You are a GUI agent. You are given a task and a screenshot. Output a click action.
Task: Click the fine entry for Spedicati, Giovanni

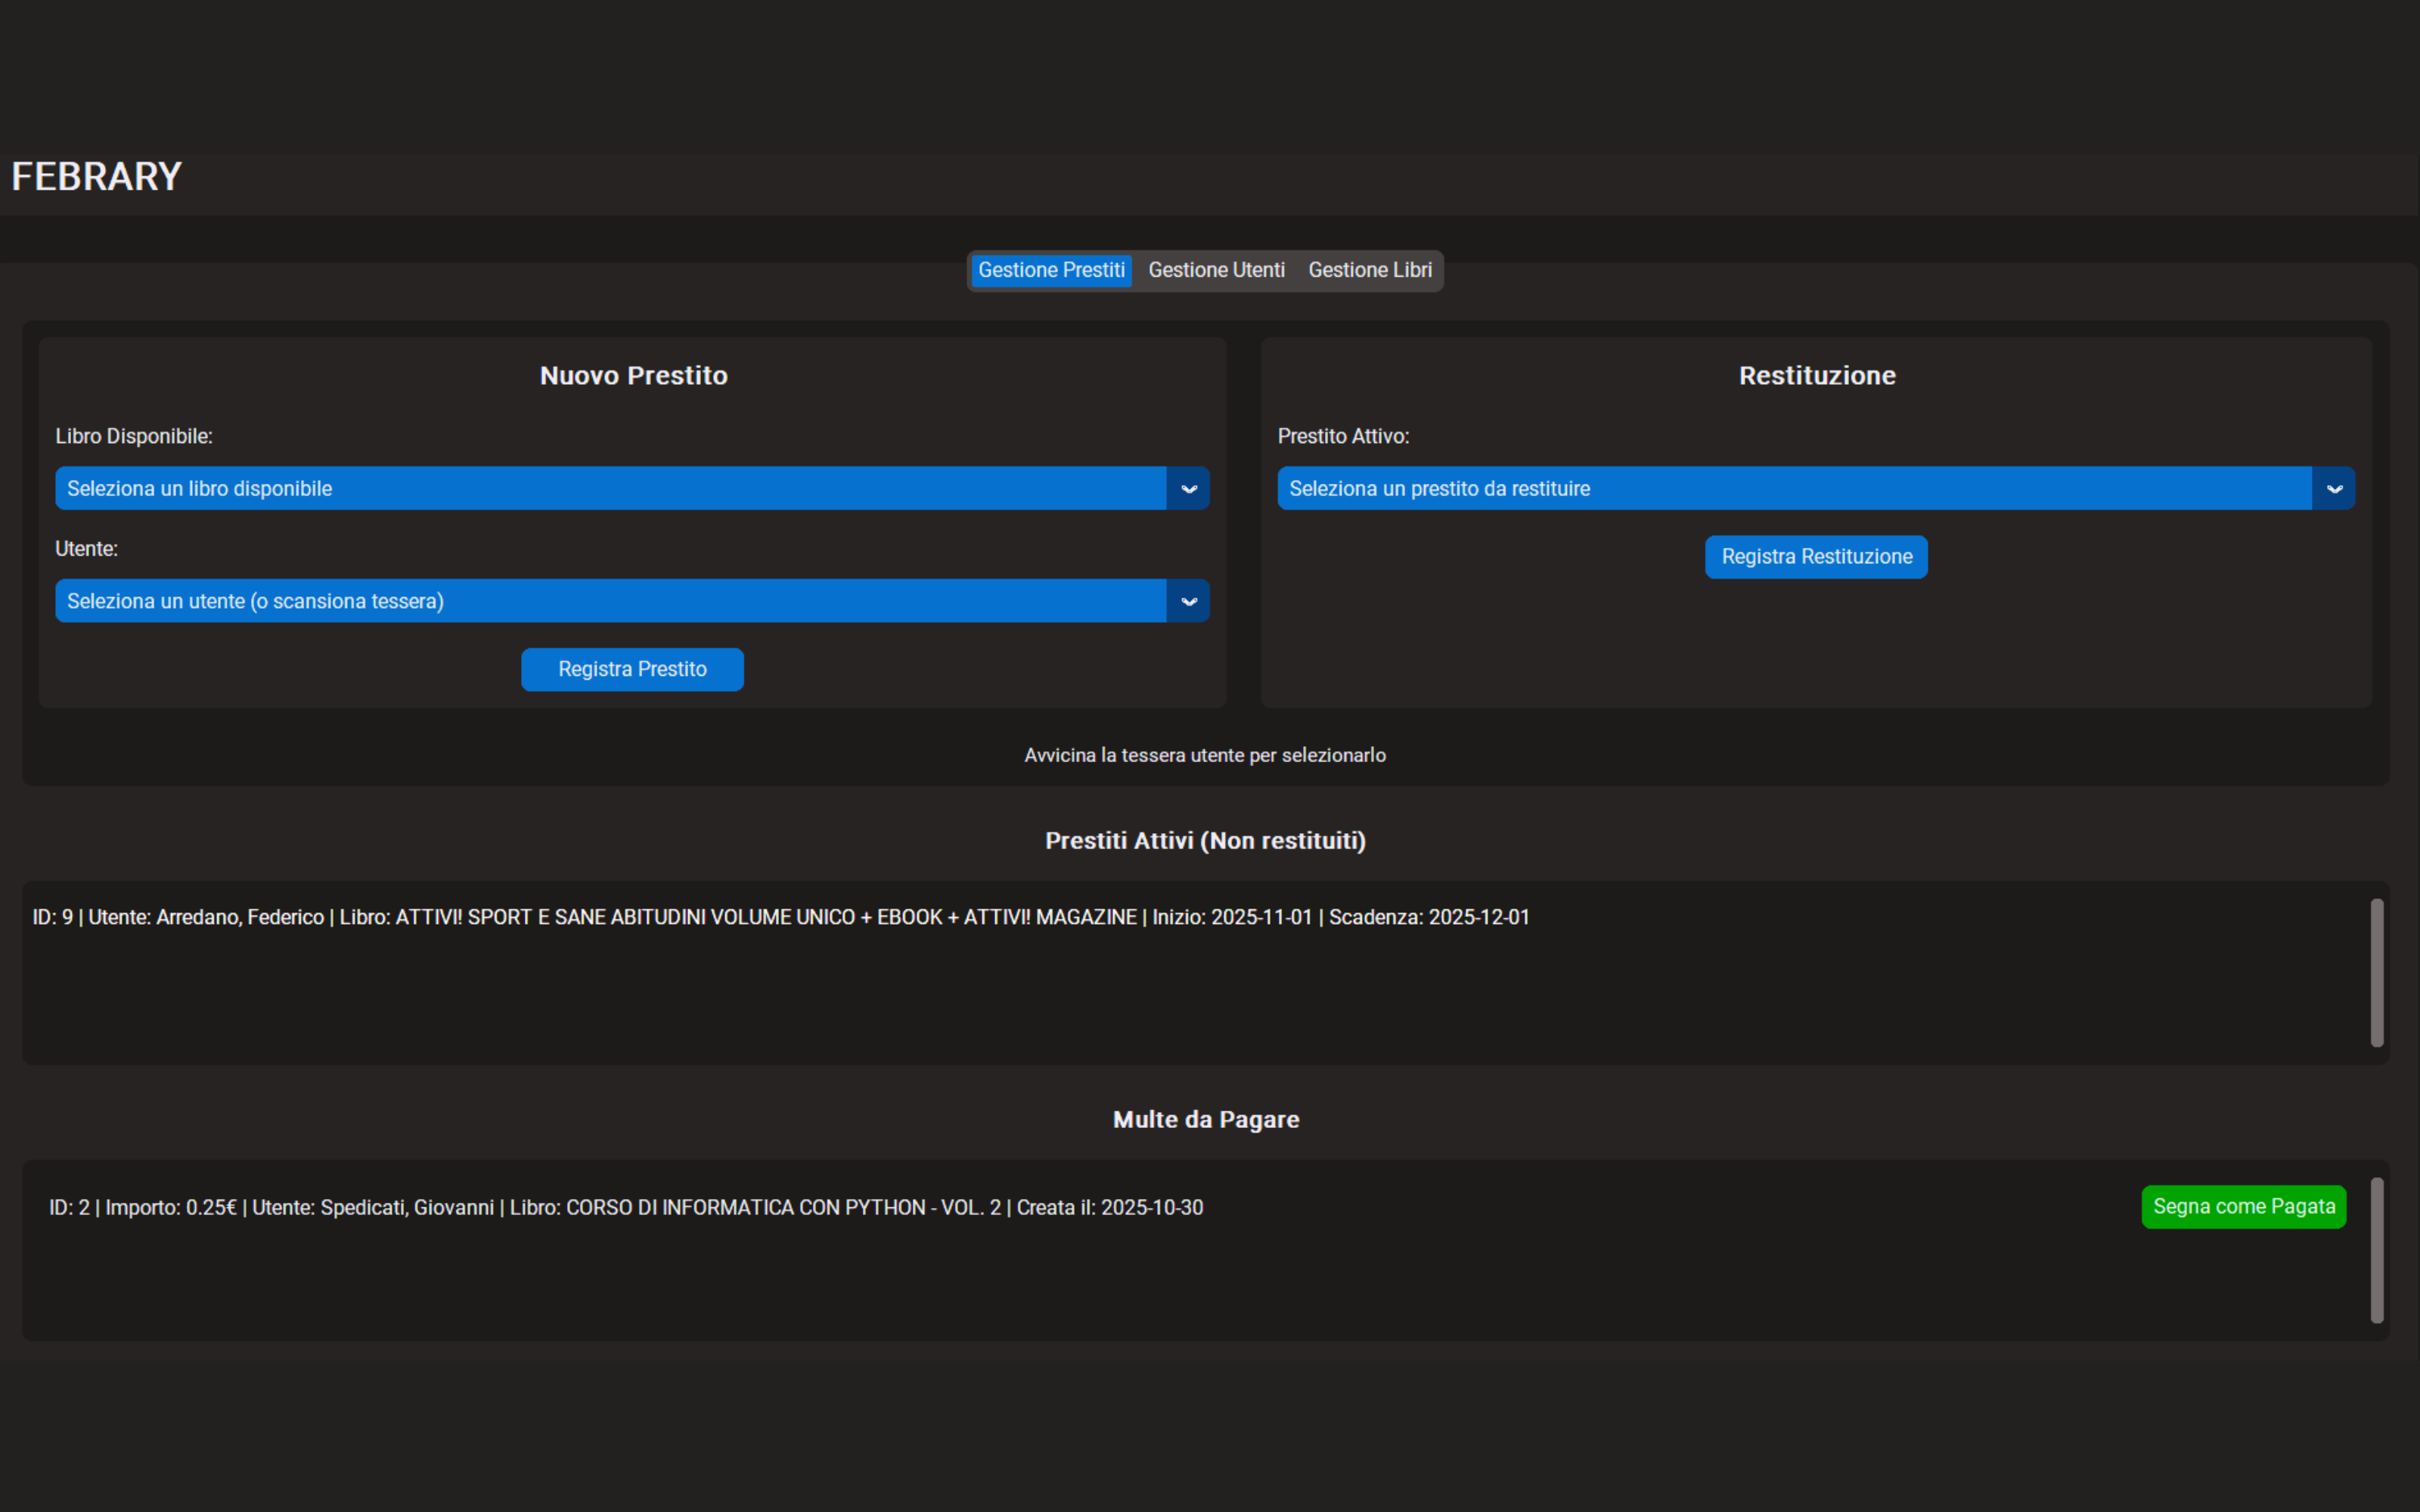click(626, 1207)
